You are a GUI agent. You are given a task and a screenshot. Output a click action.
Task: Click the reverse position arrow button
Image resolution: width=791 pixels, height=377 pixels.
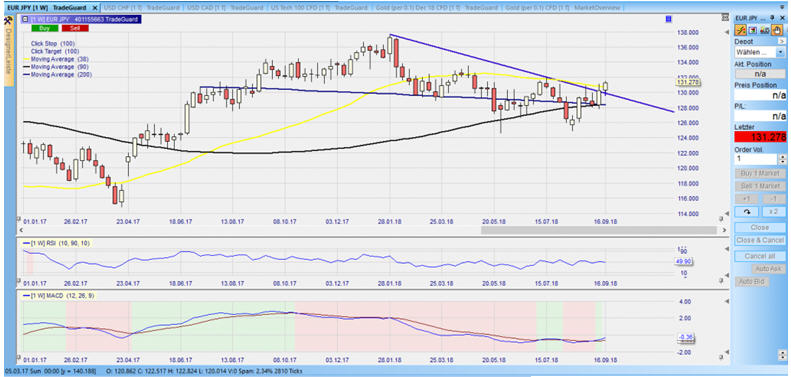(x=747, y=211)
